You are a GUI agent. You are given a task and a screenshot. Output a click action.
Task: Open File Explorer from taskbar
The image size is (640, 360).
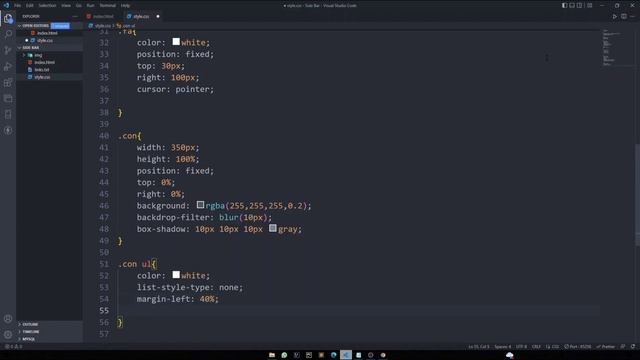(x=272, y=355)
